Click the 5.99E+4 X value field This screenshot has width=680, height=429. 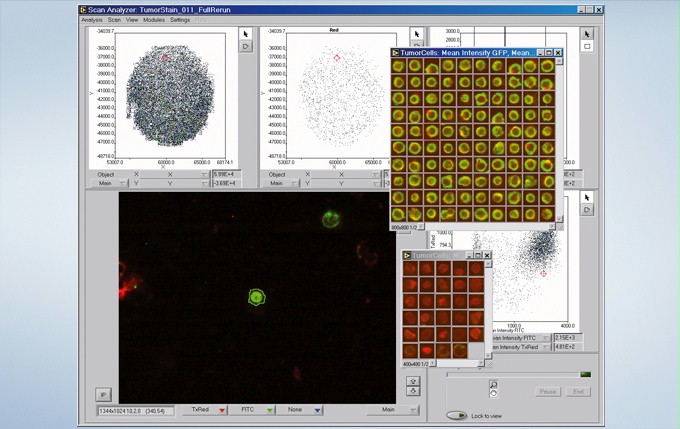[x=226, y=174]
